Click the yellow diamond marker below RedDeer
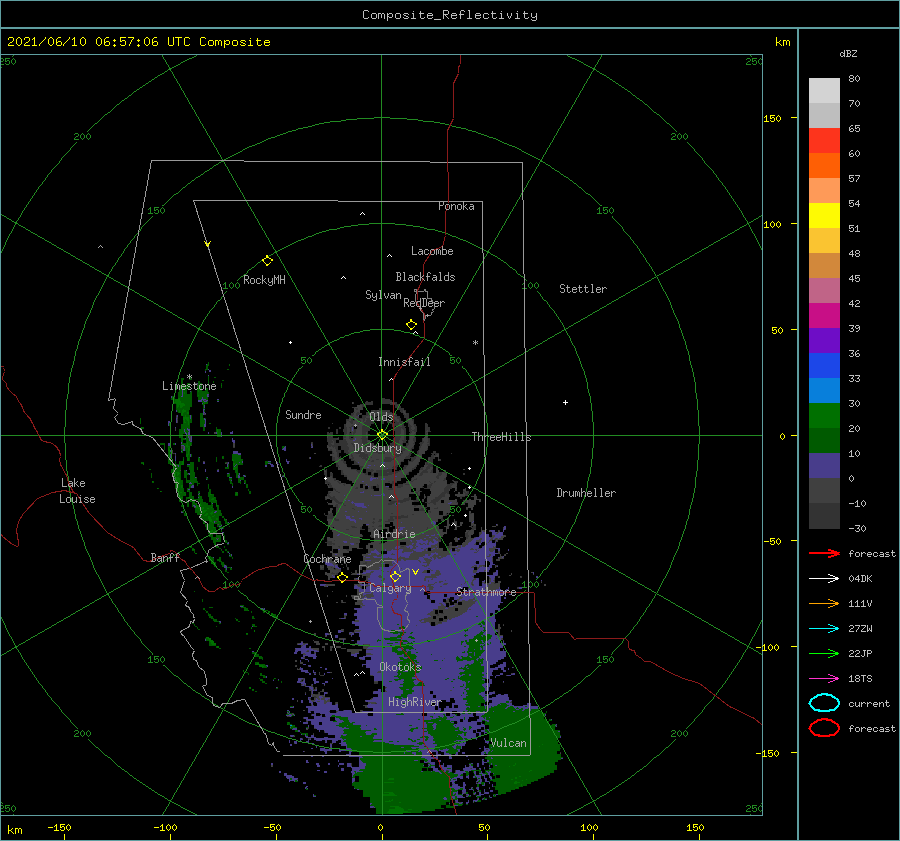The image size is (900, 841). [x=412, y=325]
